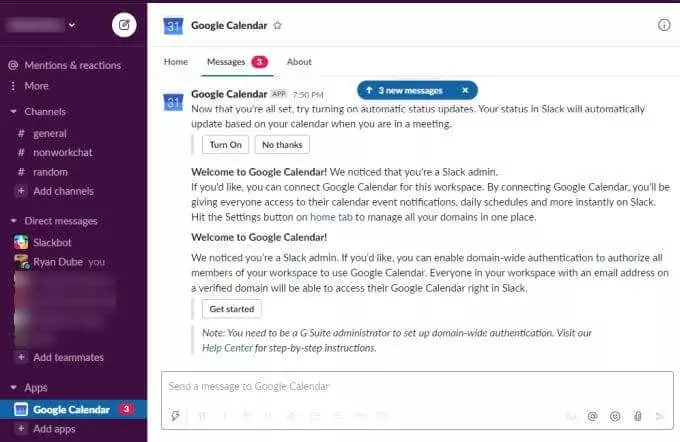The height and width of the screenshot is (442, 680).
Task: Open the More sidebar item
Action: [36, 86]
